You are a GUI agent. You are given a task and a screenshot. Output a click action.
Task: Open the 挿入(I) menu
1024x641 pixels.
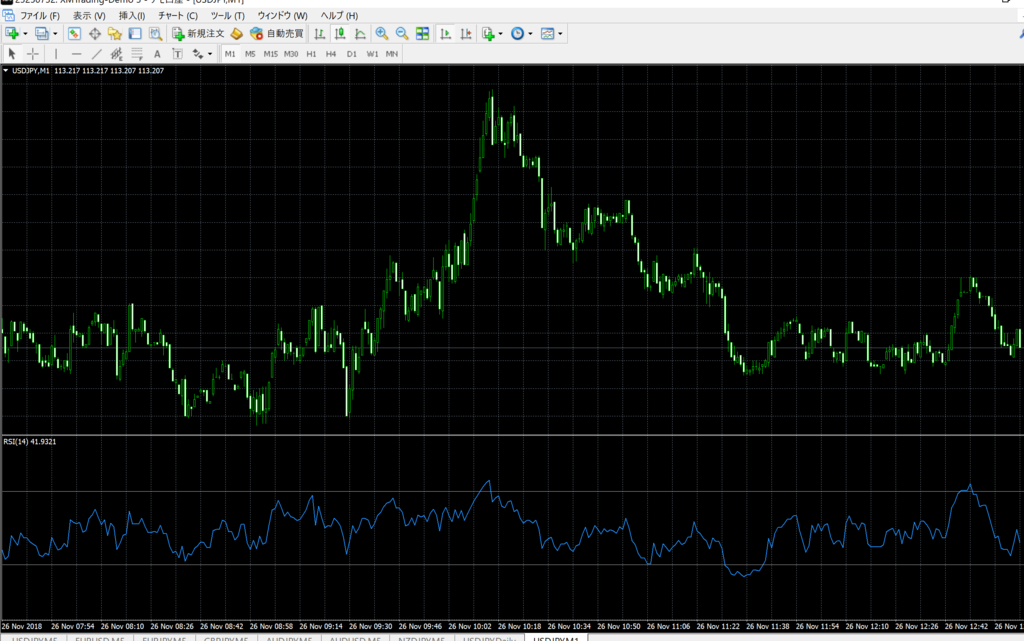pos(132,16)
